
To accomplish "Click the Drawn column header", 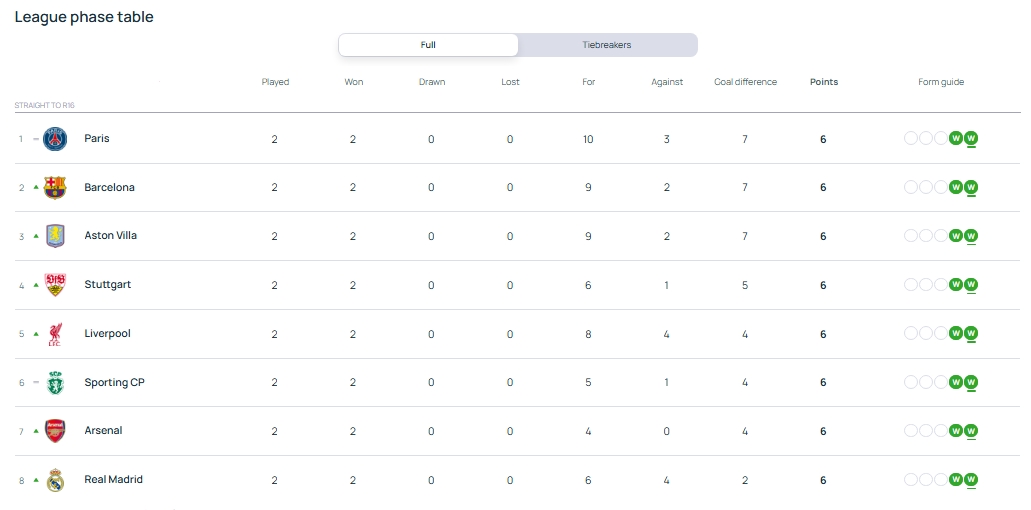I will click(x=432, y=82).
